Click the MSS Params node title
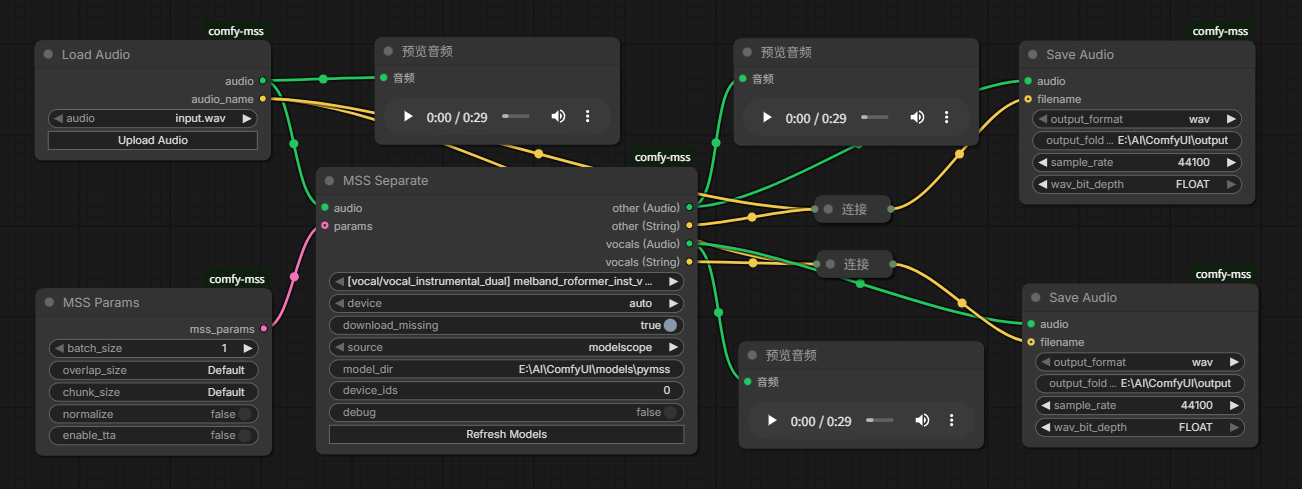The height and width of the screenshot is (489, 1302). coord(101,302)
